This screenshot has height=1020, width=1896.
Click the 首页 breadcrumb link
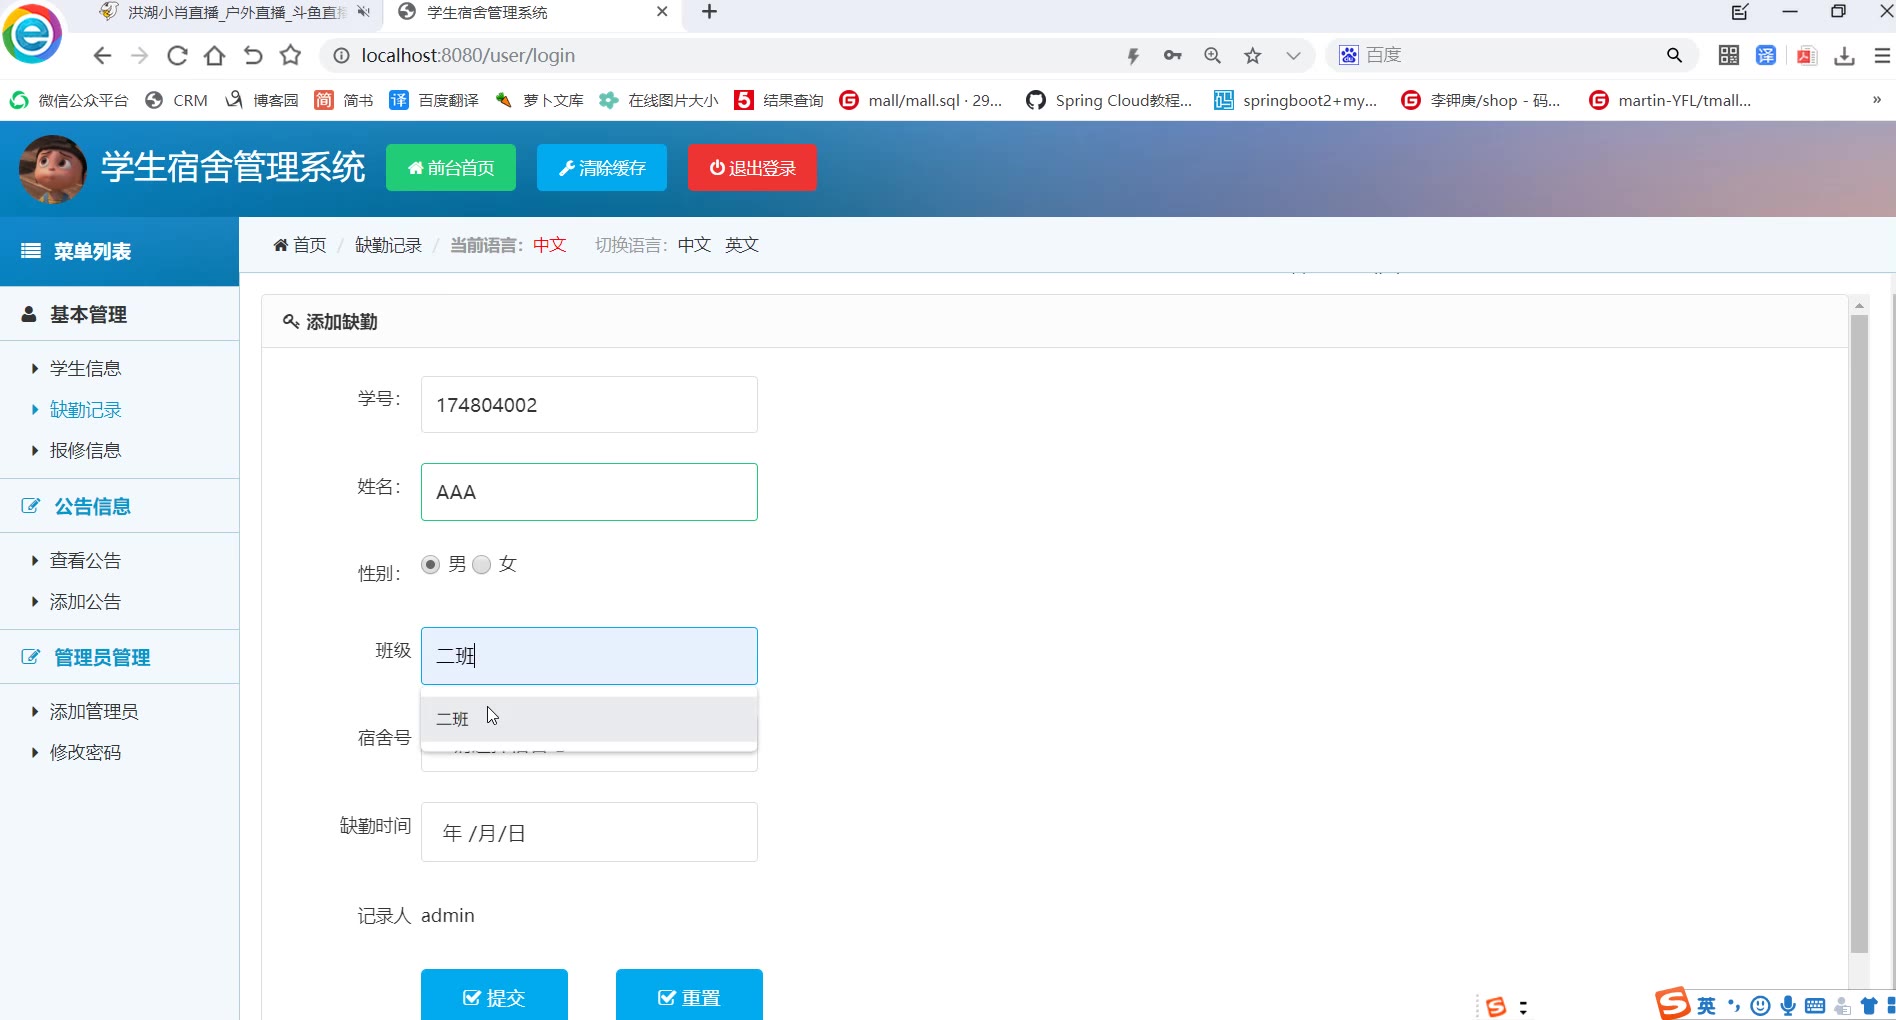[x=300, y=245]
